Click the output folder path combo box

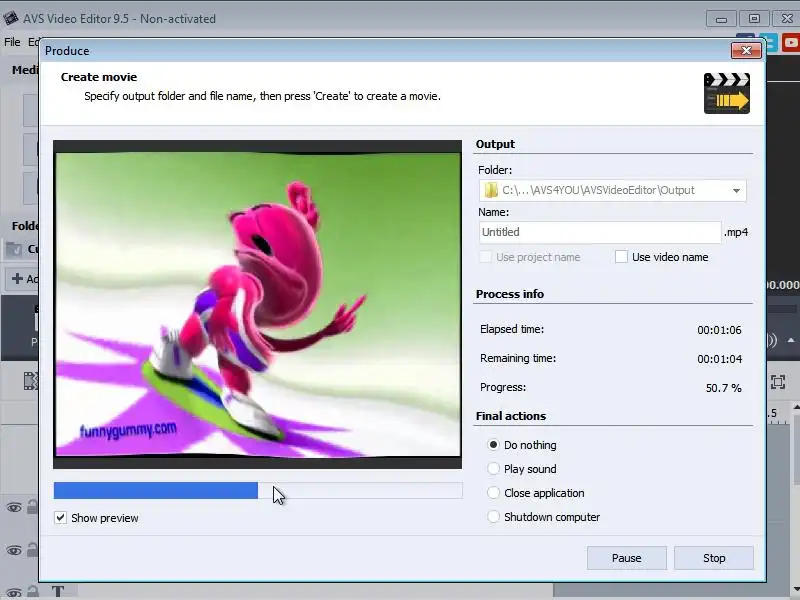612,190
